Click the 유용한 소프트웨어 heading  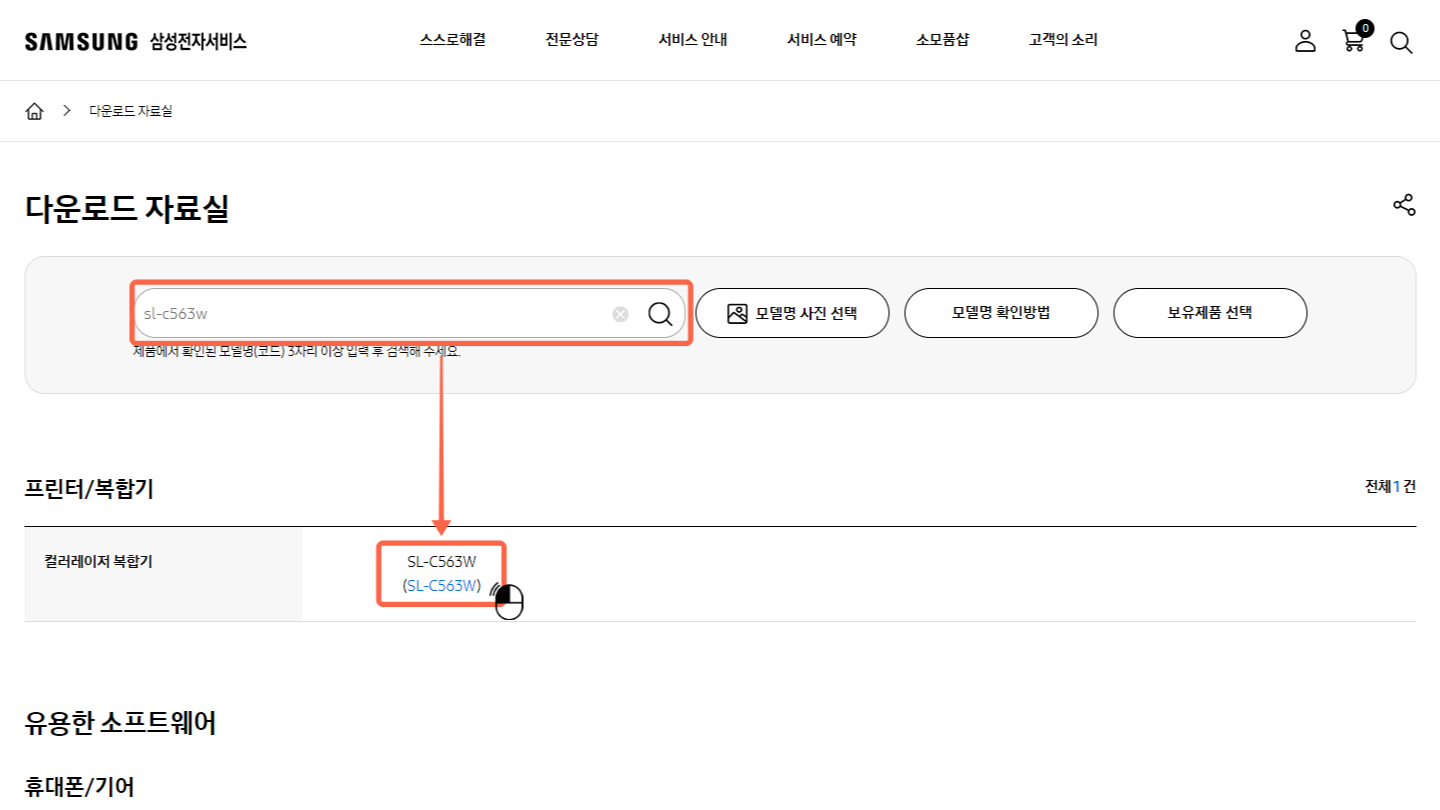(x=120, y=723)
